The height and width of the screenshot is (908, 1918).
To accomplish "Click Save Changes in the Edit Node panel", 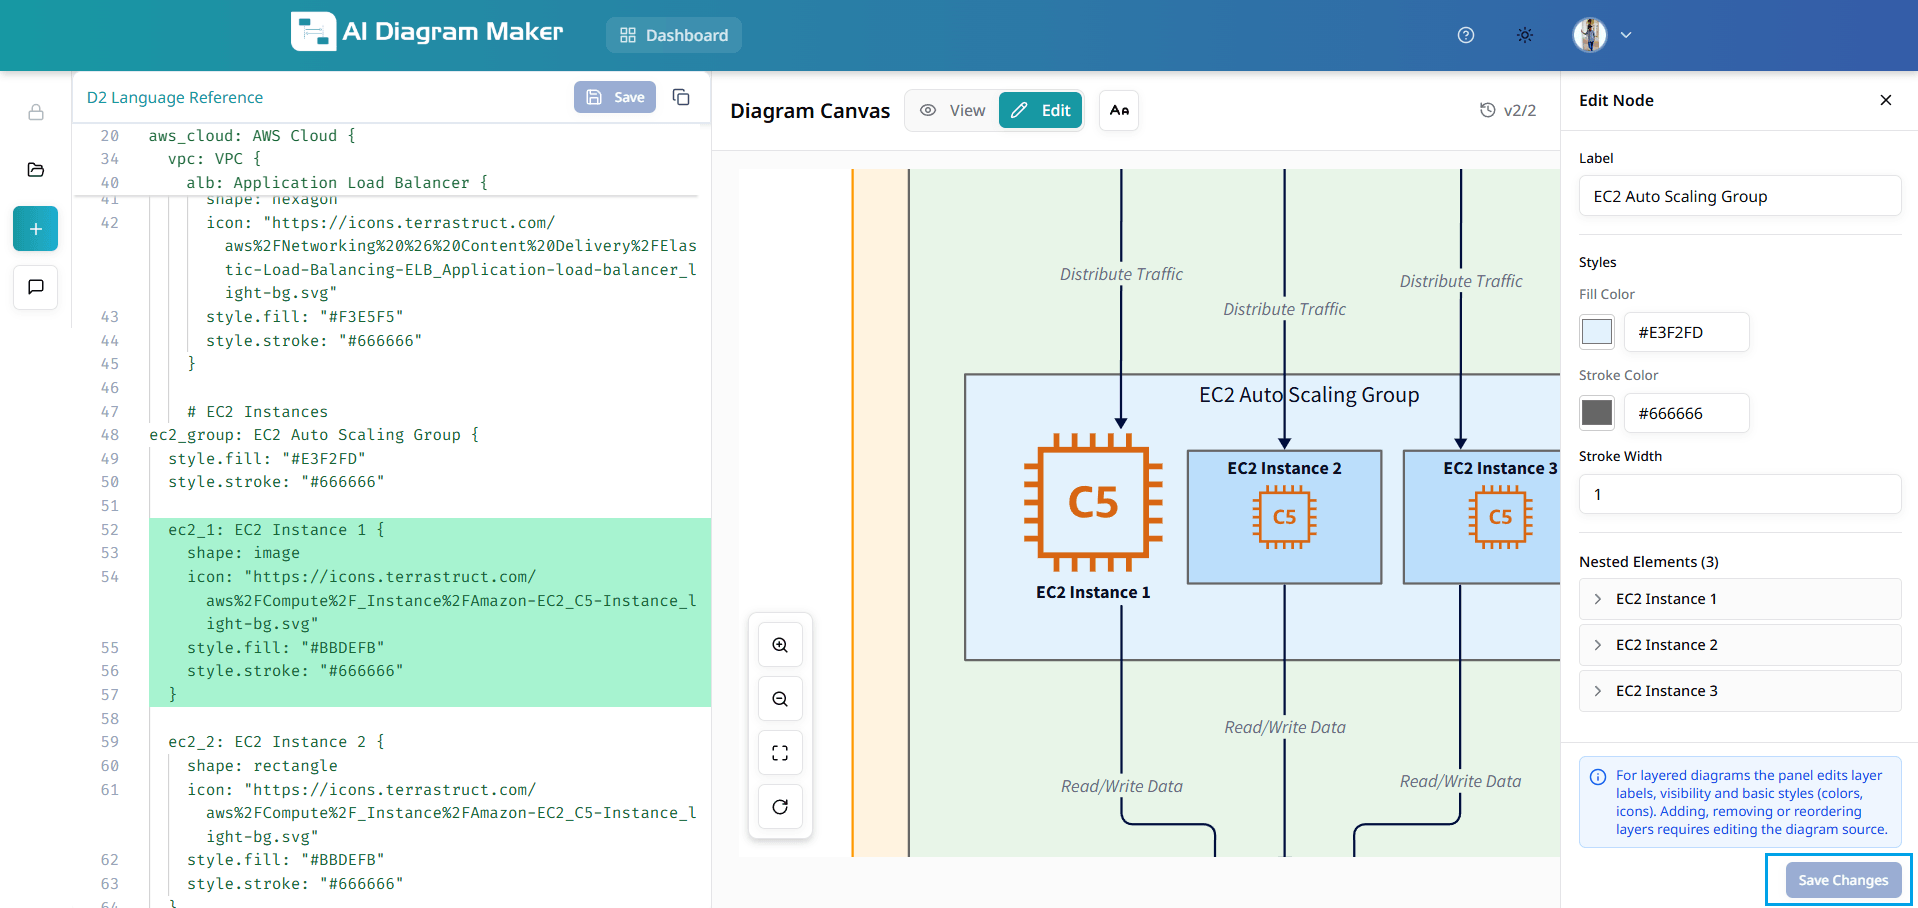I will [x=1841, y=879].
